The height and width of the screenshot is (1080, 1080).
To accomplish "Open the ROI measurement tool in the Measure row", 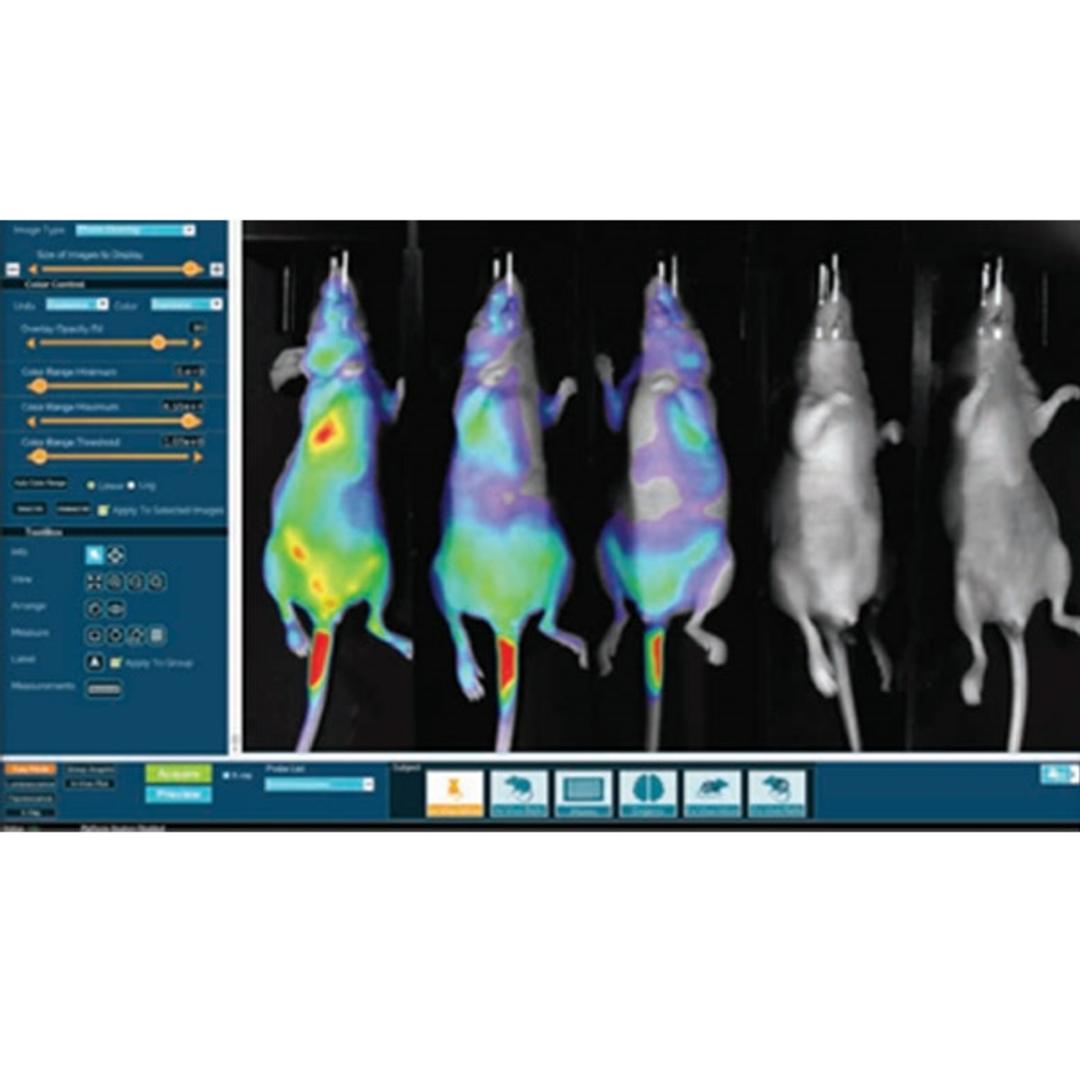I will pos(94,634).
